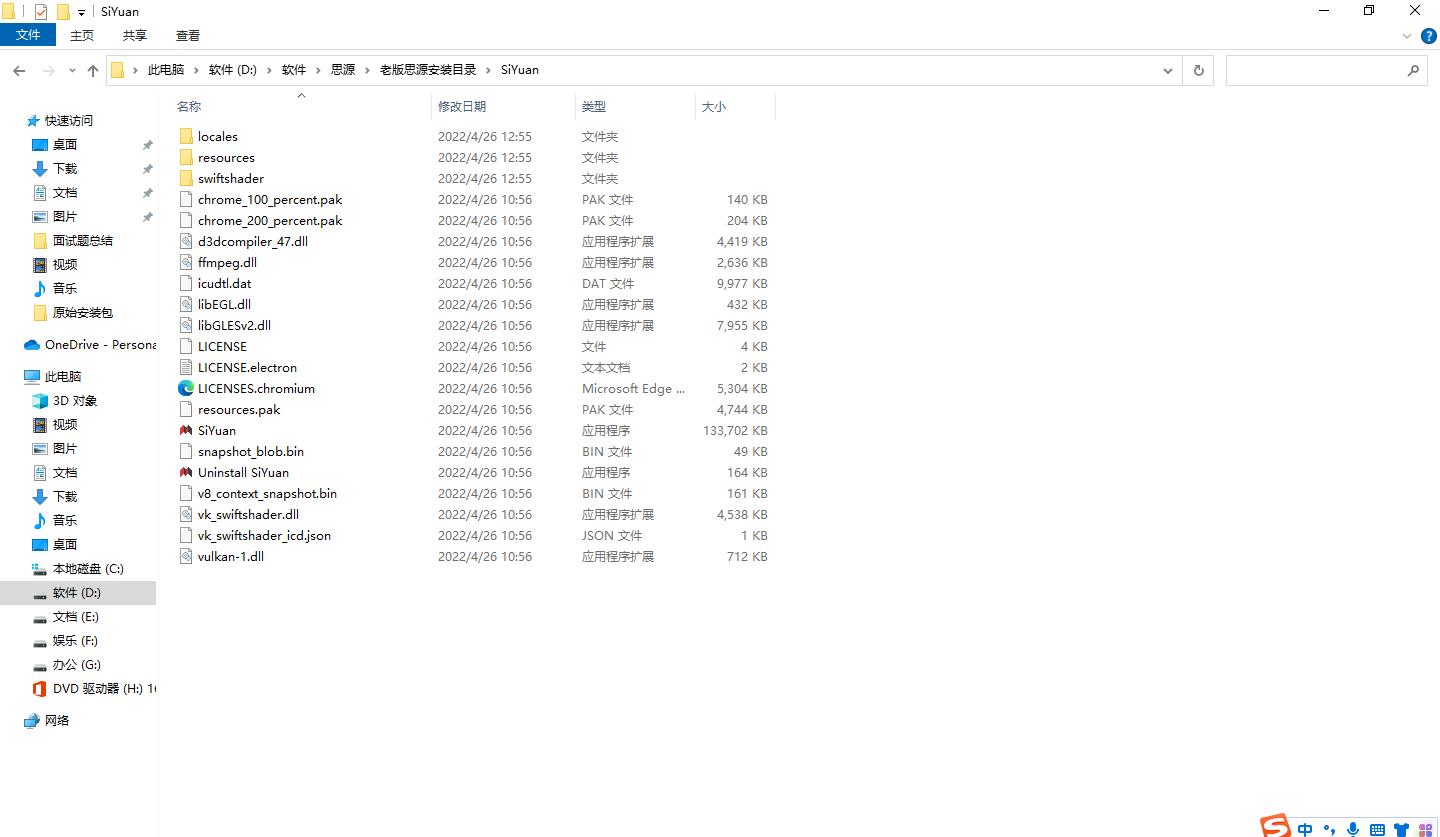Viewport: 1440px width, 837px height.
Task: Go up one level with the Up arrow
Action: click(x=93, y=70)
